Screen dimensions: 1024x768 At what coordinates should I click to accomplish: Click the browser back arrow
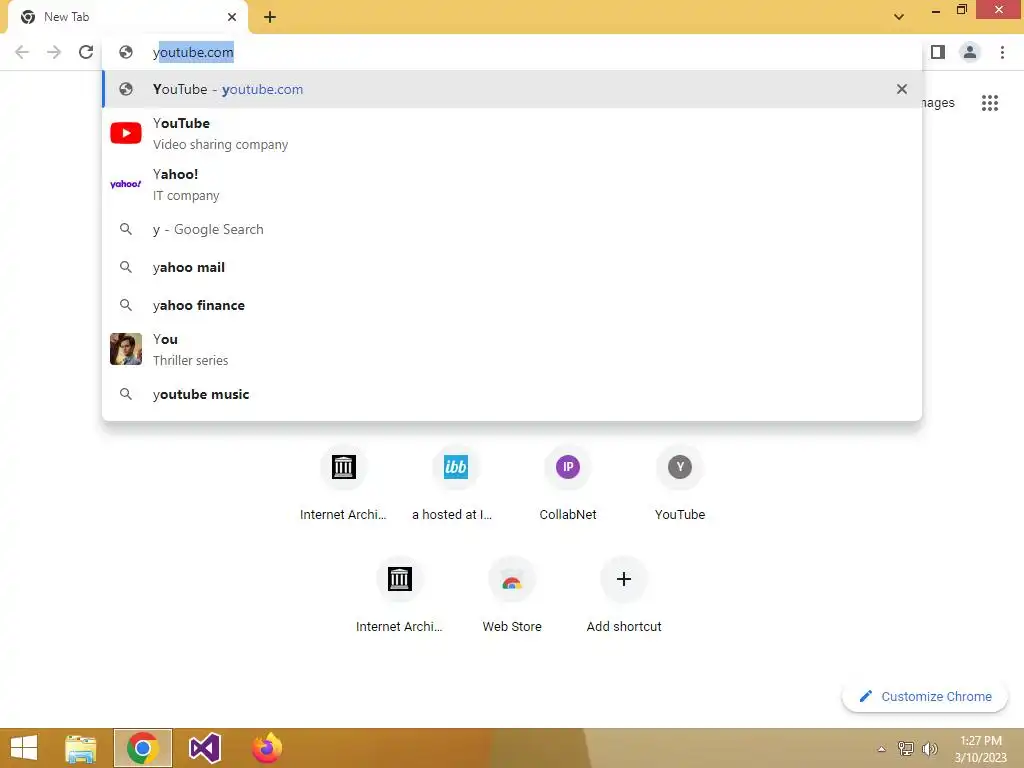[22, 52]
